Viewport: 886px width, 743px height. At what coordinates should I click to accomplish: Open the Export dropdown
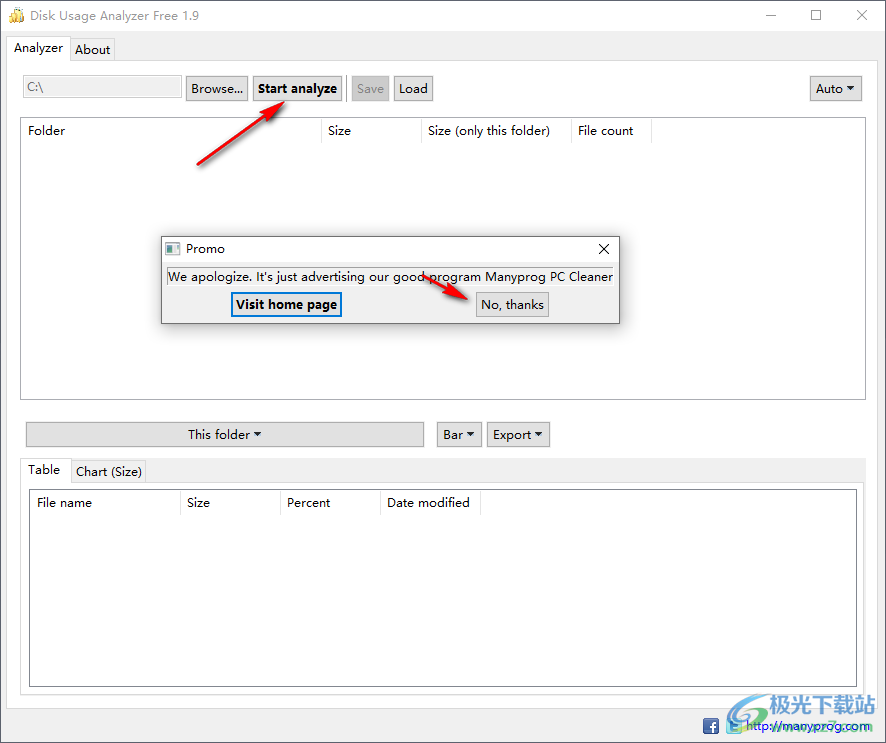[518, 434]
